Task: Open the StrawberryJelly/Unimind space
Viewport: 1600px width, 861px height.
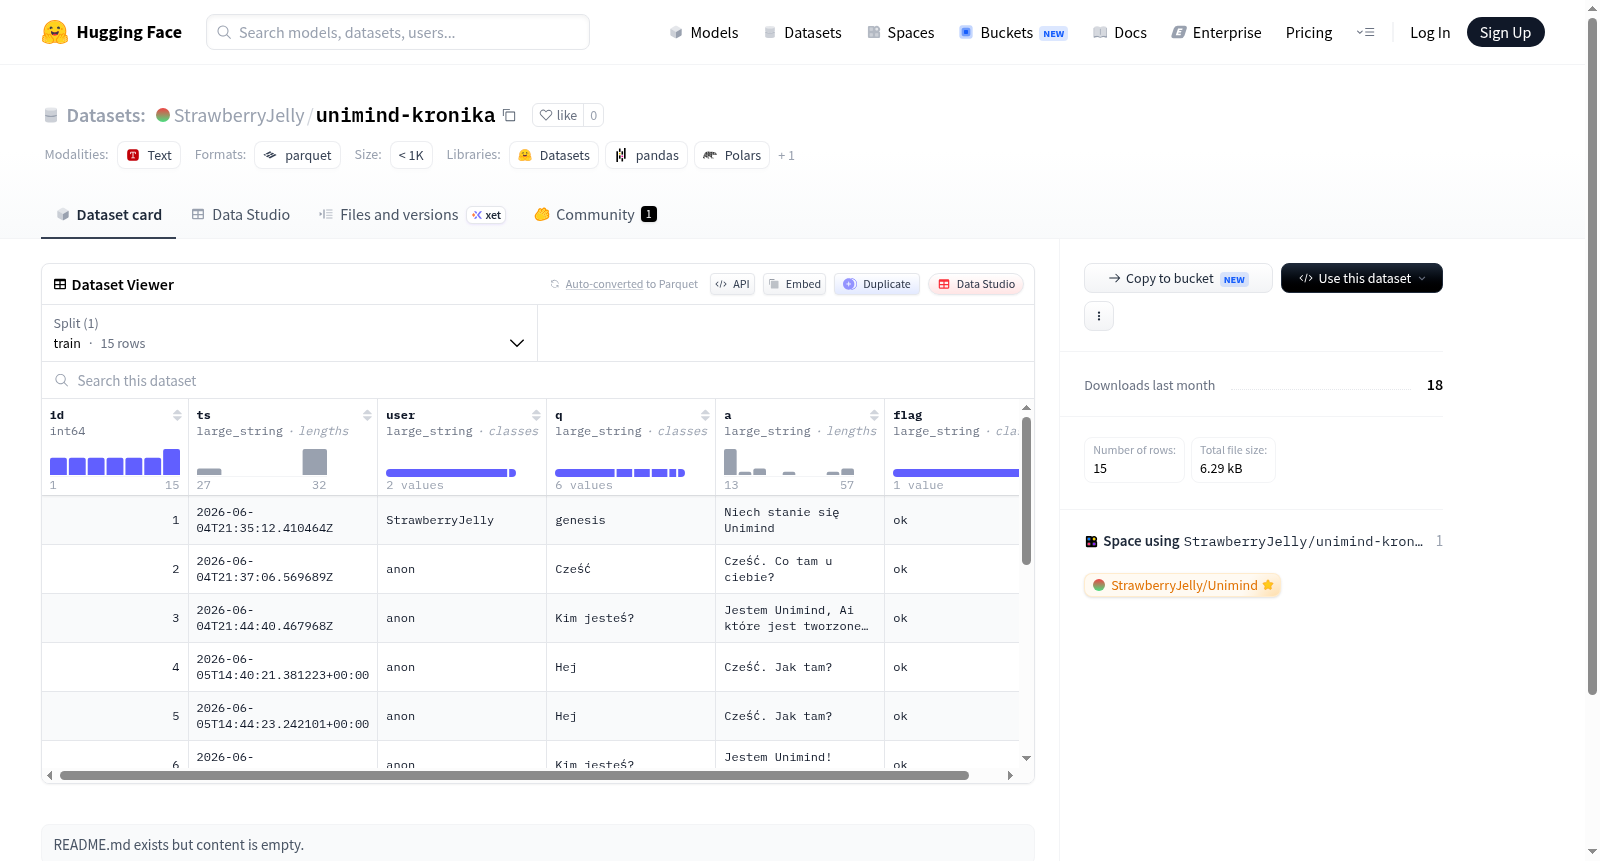Action: click(x=1183, y=585)
